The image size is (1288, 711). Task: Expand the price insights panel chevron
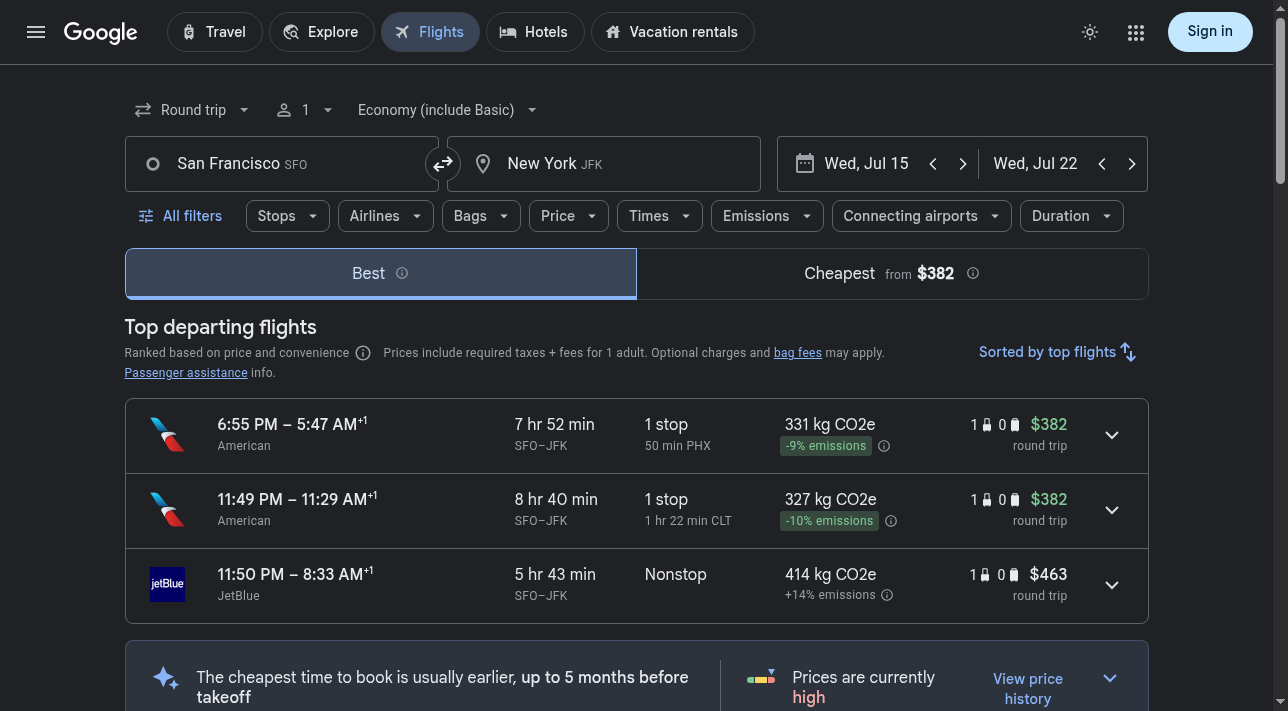point(1110,678)
